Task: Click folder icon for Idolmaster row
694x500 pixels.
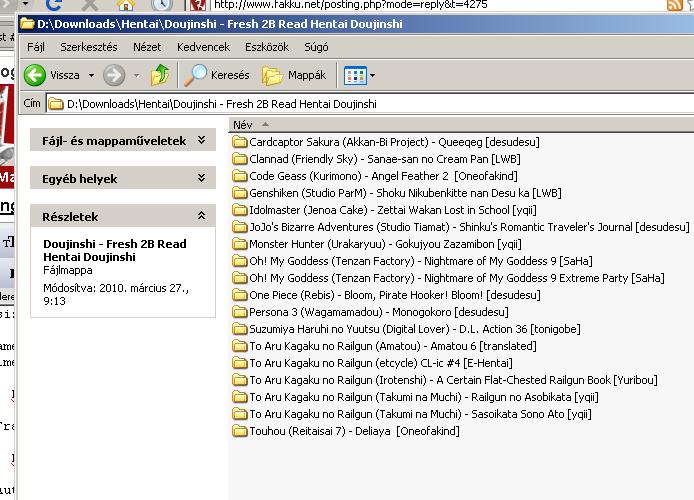Action: pos(239,210)
